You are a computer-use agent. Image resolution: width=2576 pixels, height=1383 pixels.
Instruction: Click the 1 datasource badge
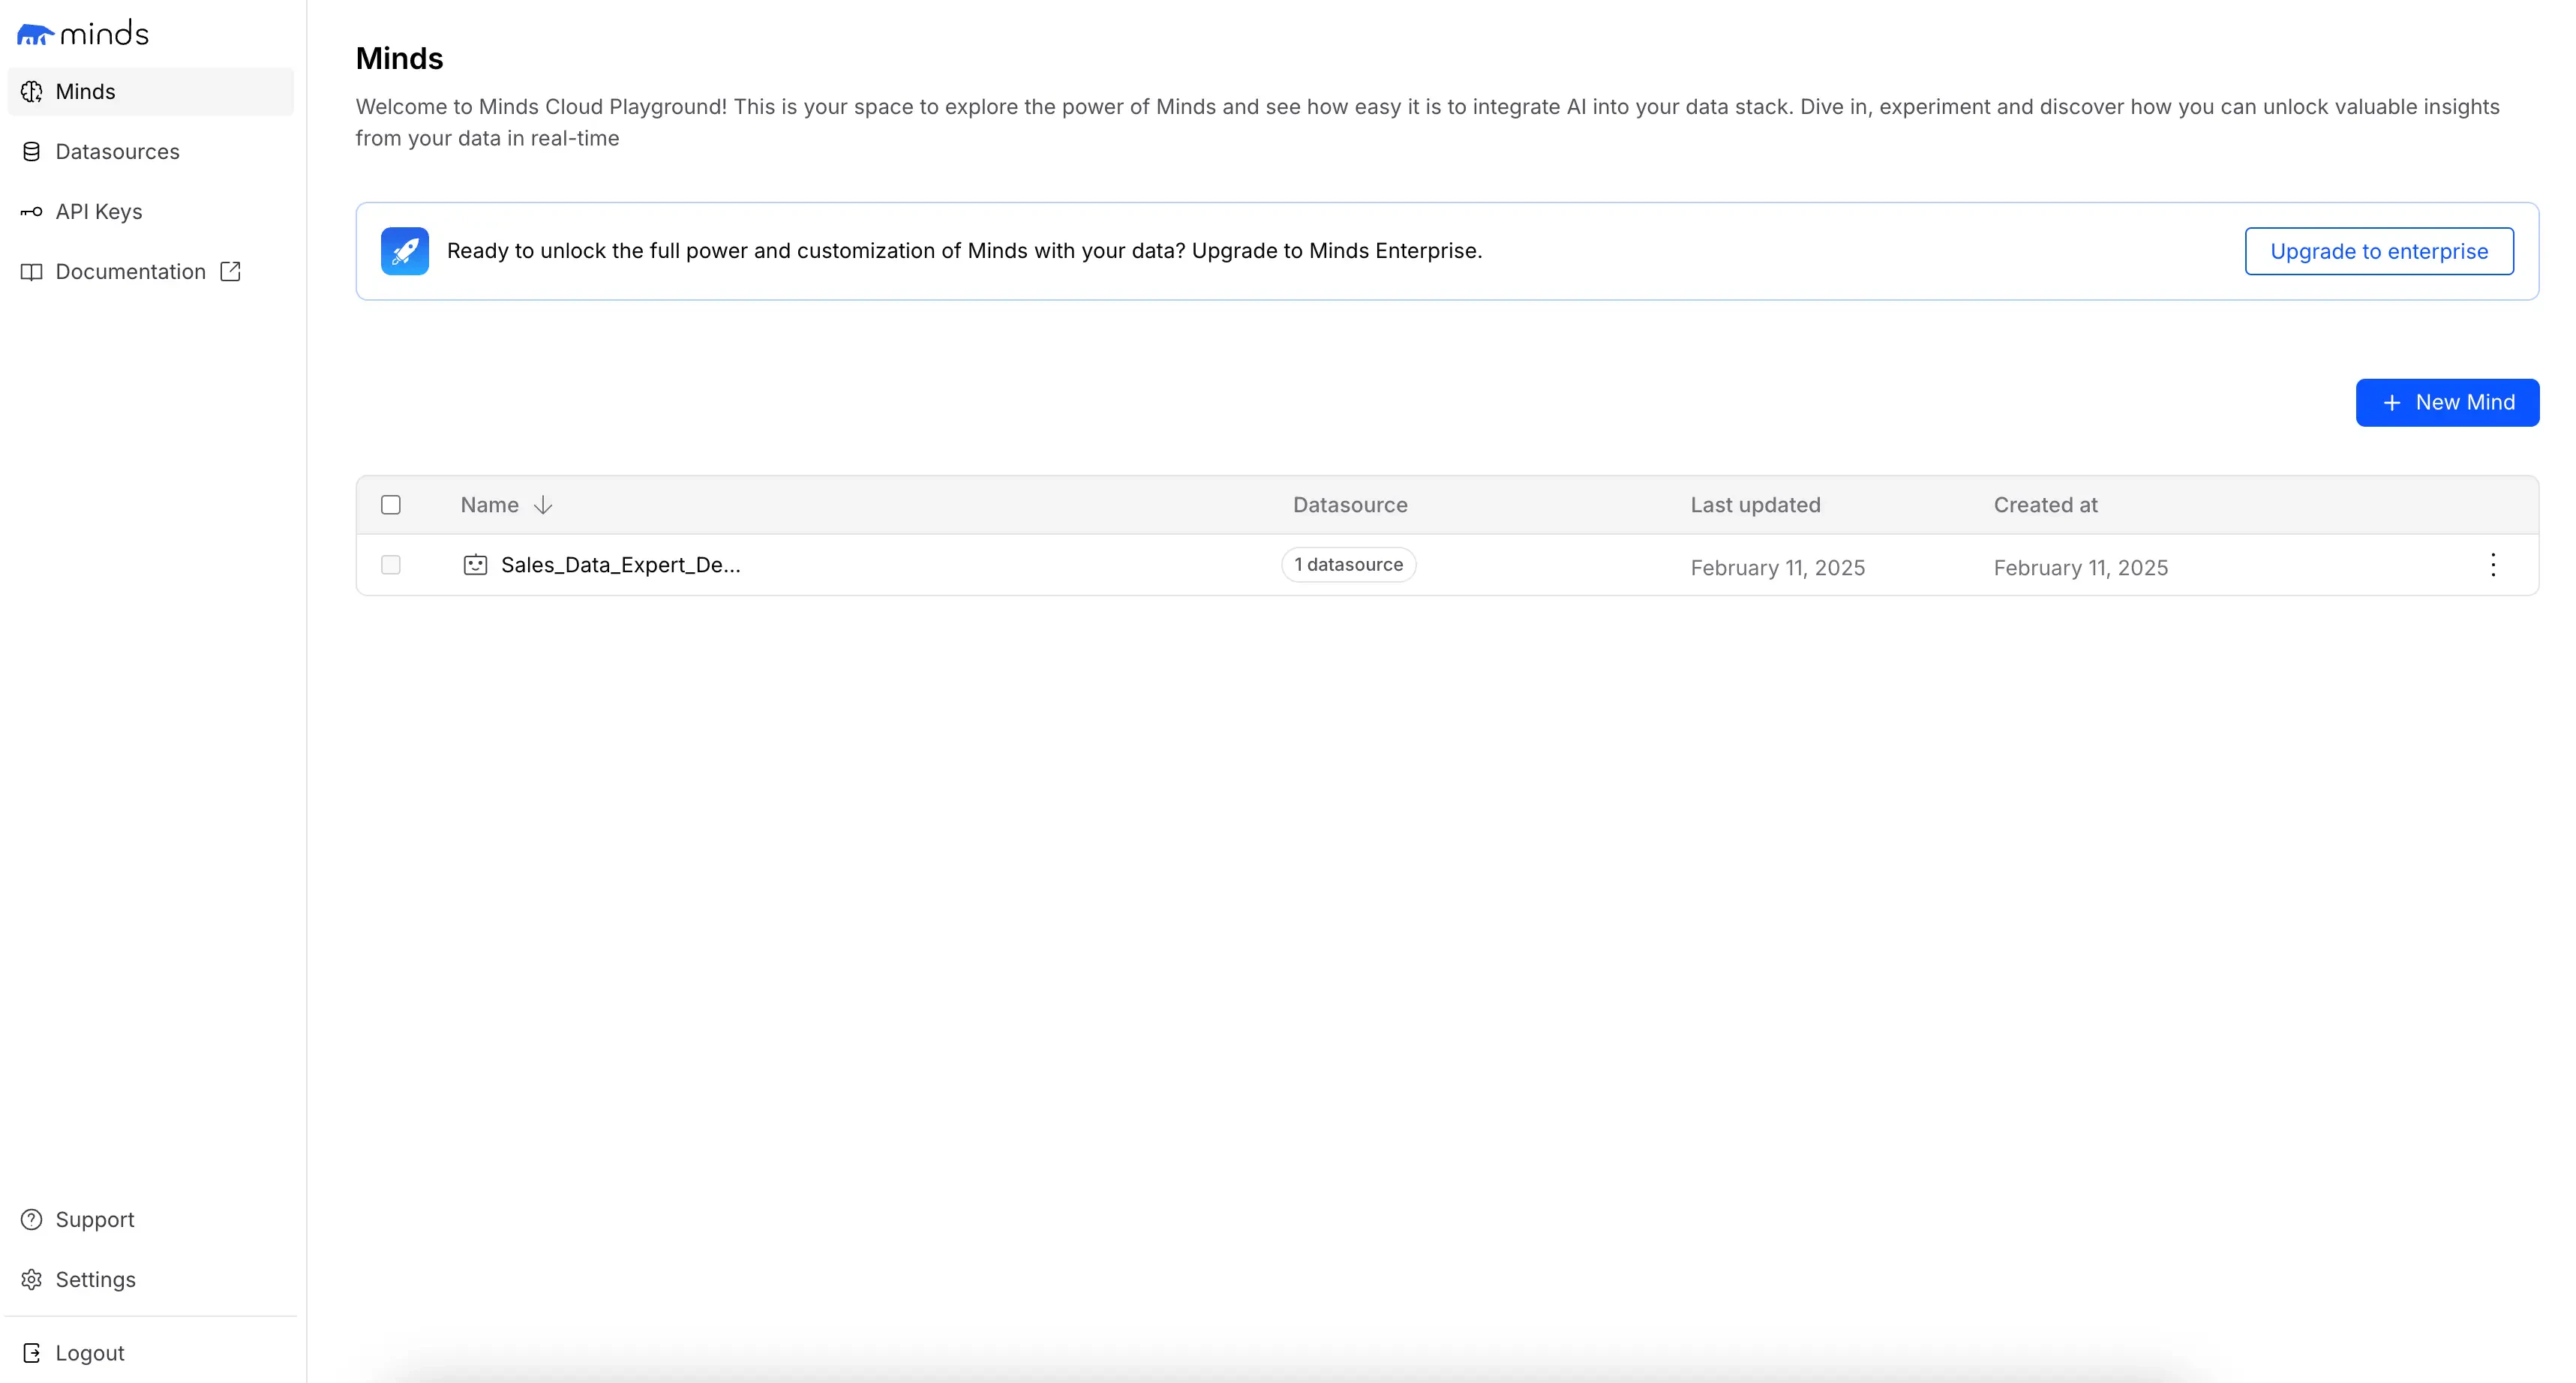click(1348, 565)
